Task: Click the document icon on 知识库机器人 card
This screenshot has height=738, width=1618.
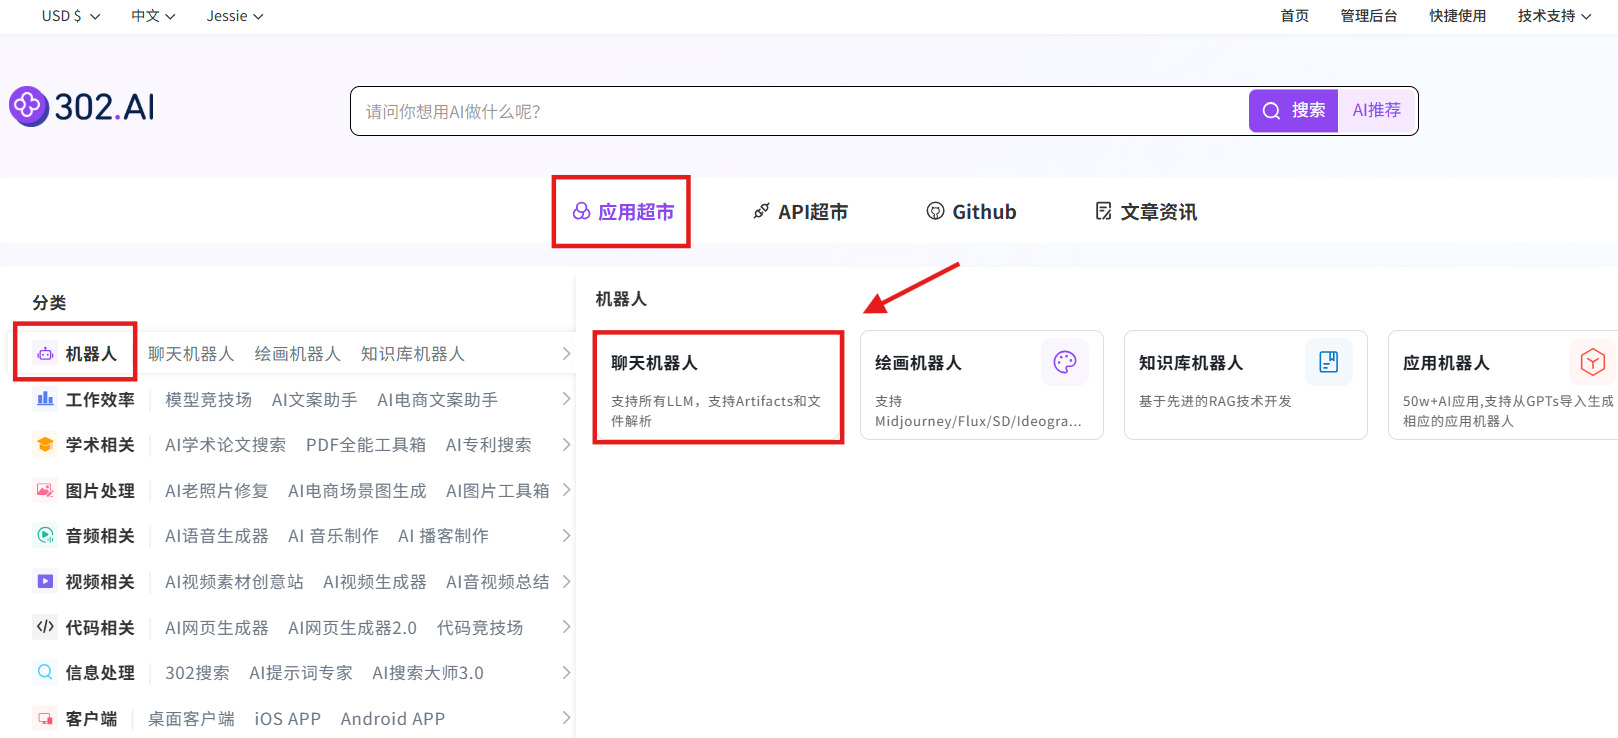Action: (1329, 362)
